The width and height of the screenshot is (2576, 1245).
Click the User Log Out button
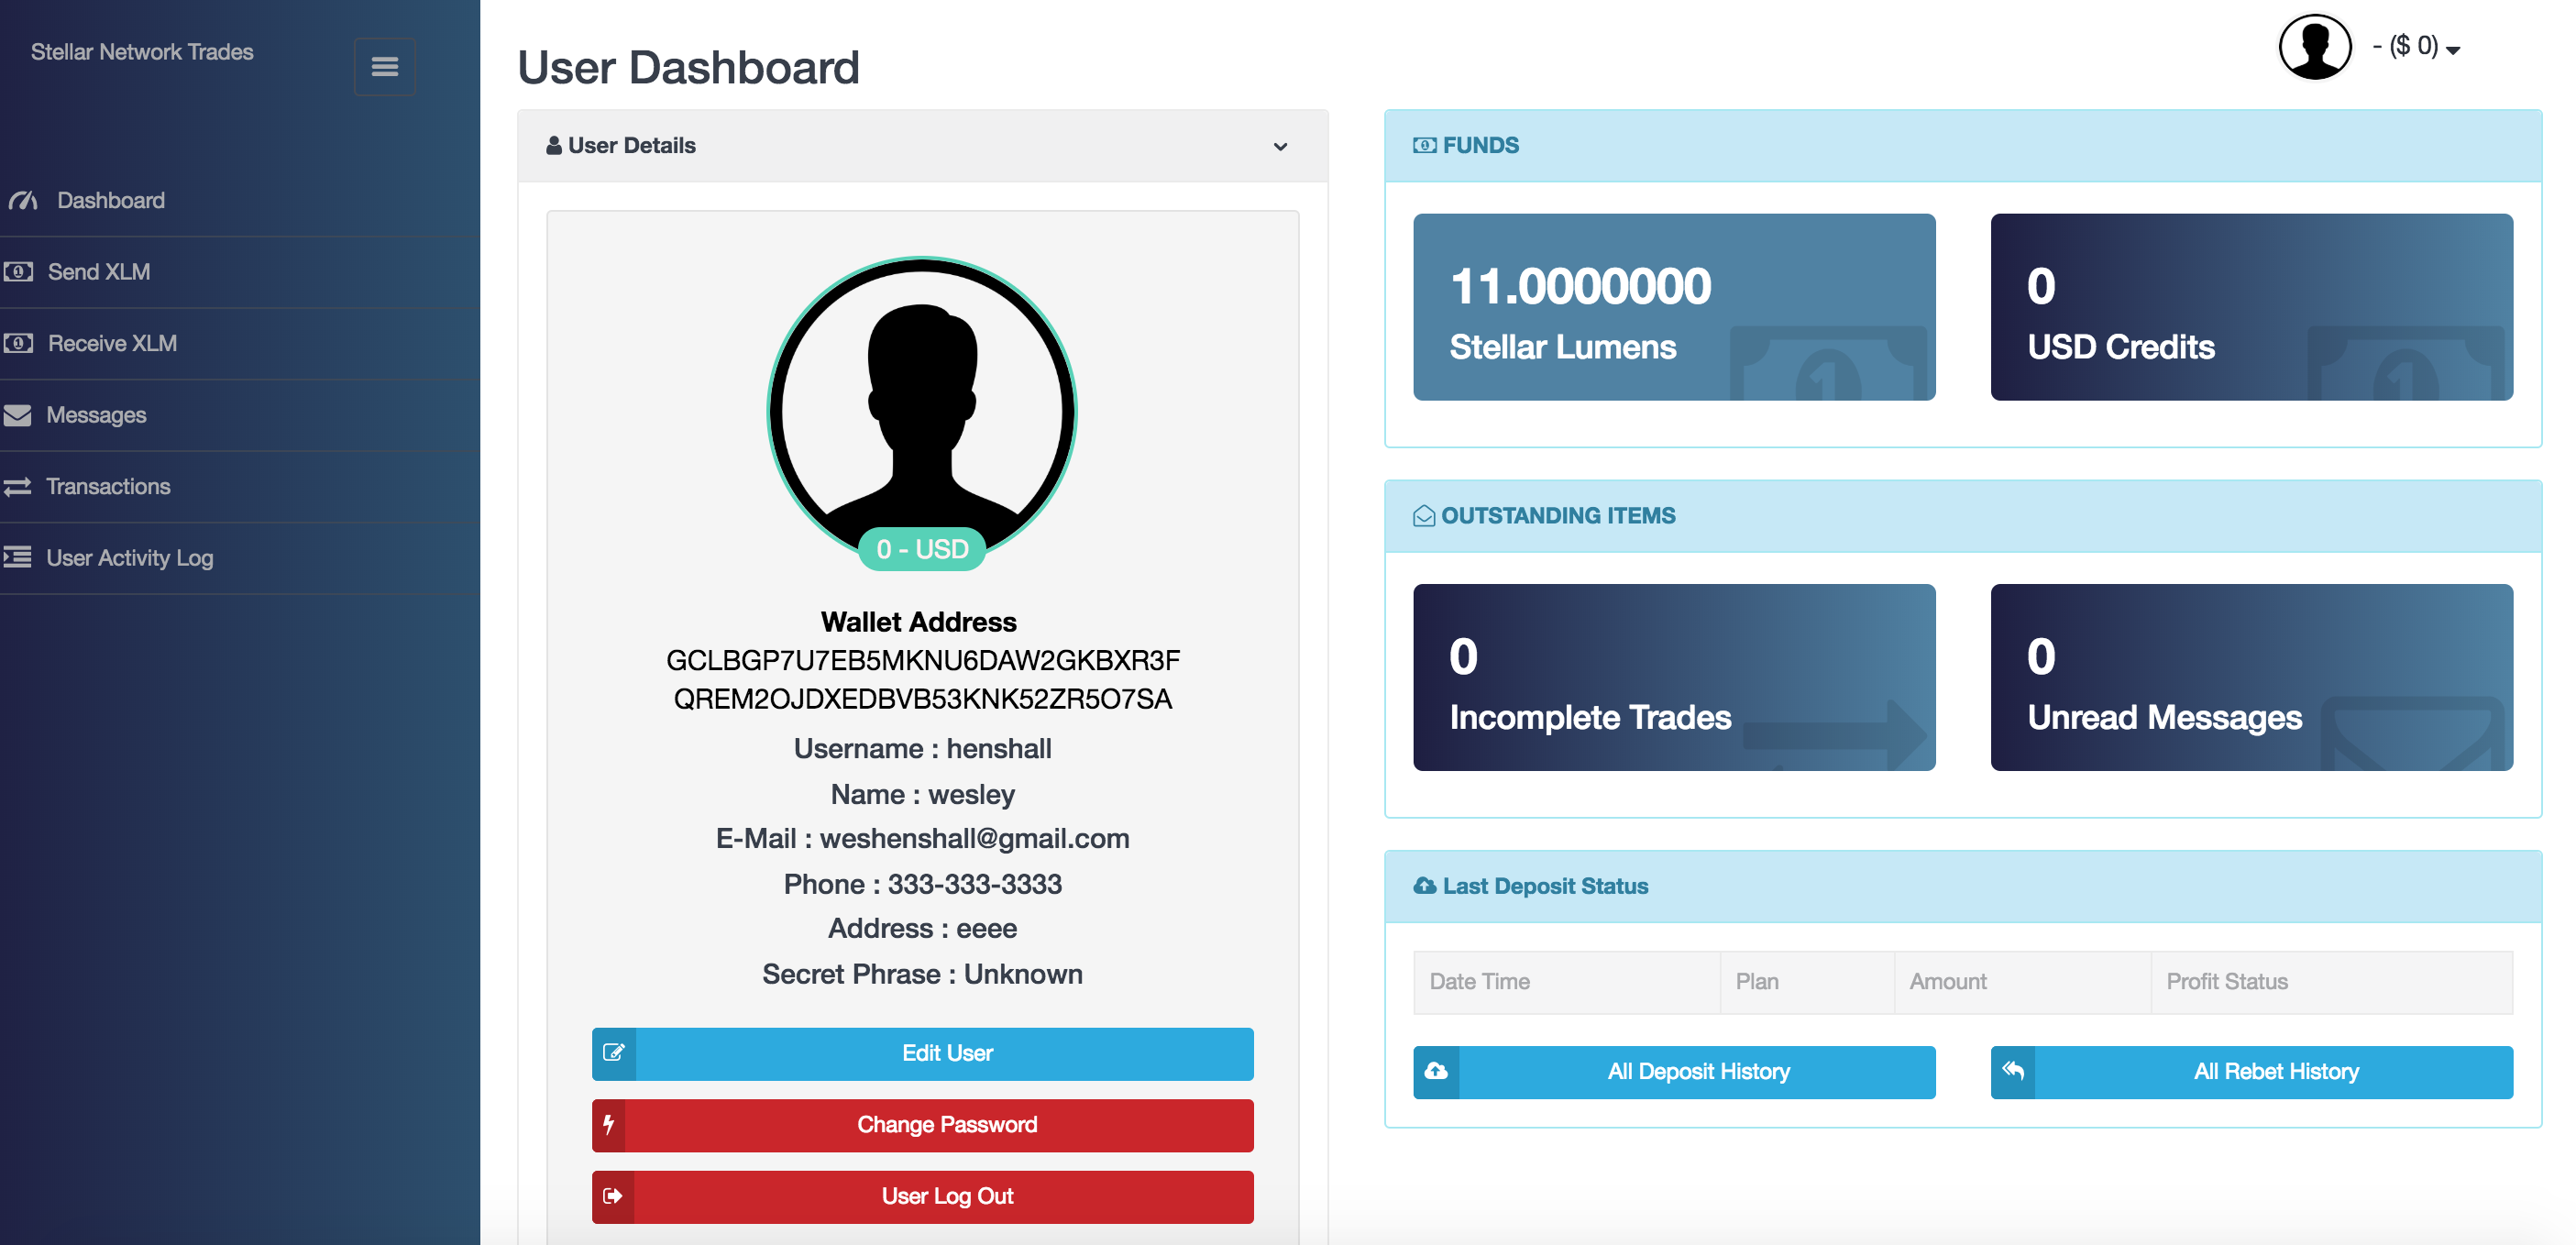(946, 1196)
